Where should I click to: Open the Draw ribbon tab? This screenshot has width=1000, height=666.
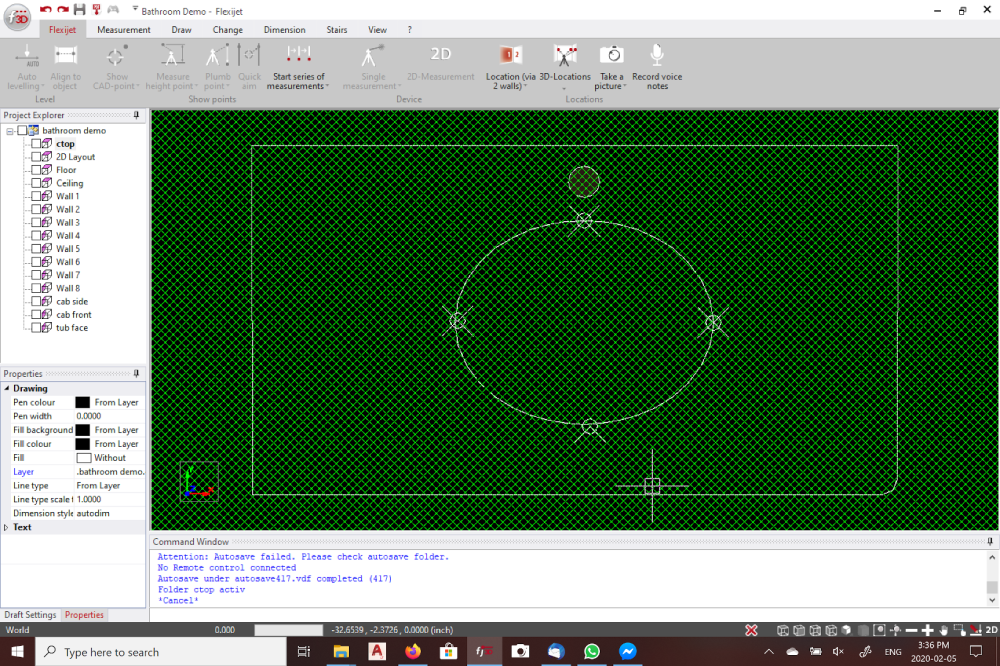tap(181, 30)
